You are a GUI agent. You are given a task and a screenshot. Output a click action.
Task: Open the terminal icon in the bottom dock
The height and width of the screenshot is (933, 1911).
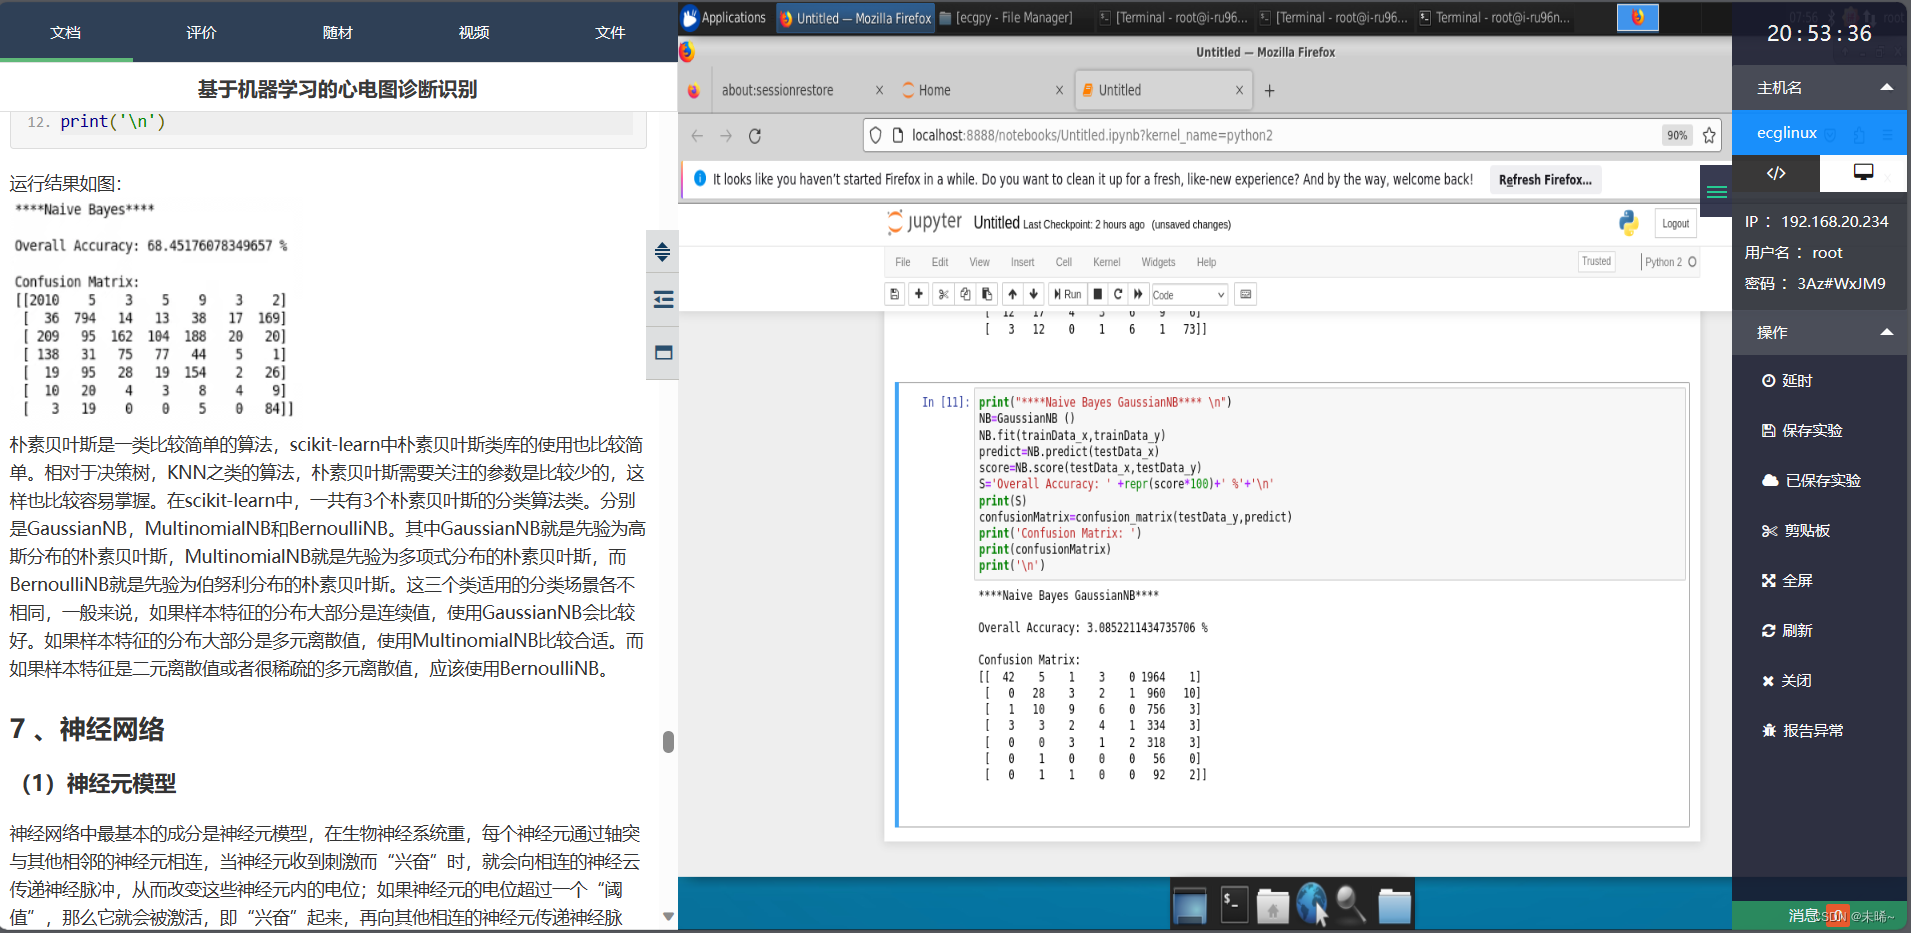pyautogui.click(x=1233, y=905)
